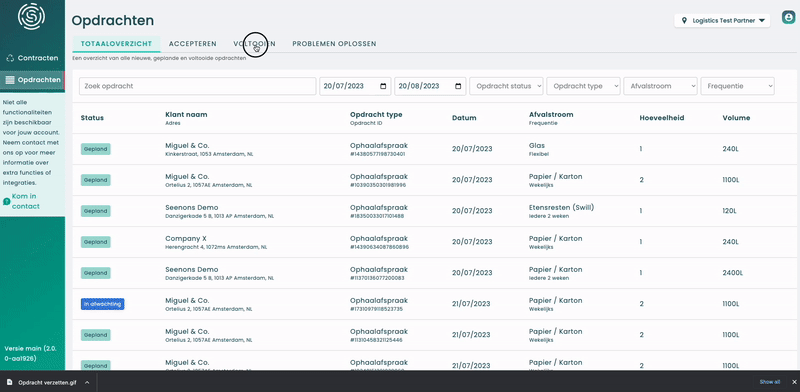
Task: Click order ID #11310458321125446
Action: pyautogui.click(x=376, y=340)
